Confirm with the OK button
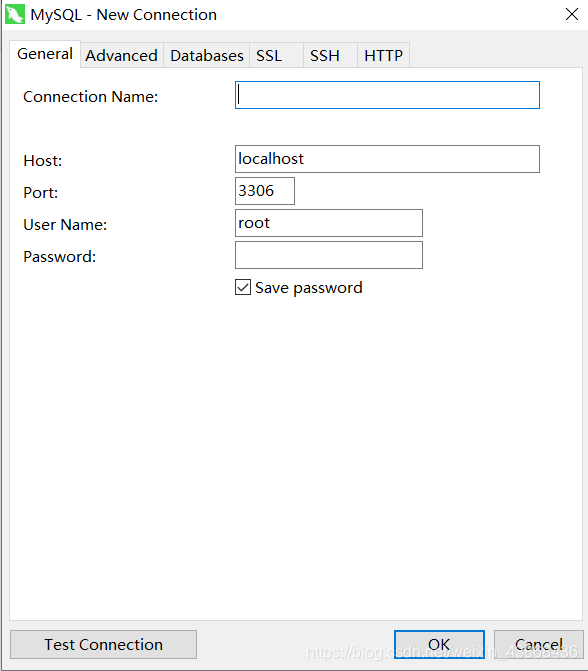Image resolution: width=588 pixels, height=671 pixels. [440, 644]
